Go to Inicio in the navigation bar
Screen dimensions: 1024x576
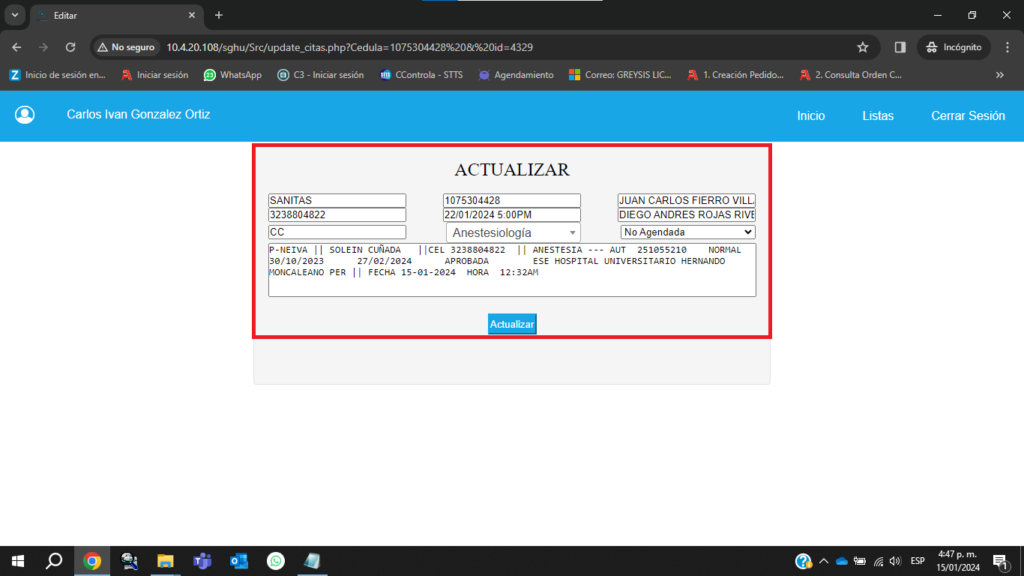(811, 116)
